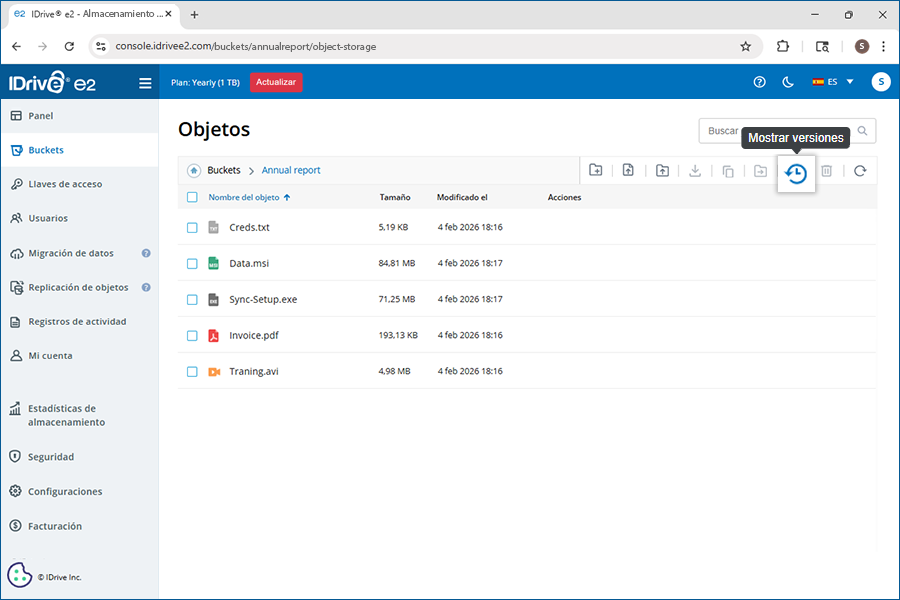Open the user profile avatar menu
Viewport: 900px width, 600px height.
tap(880, 82)
